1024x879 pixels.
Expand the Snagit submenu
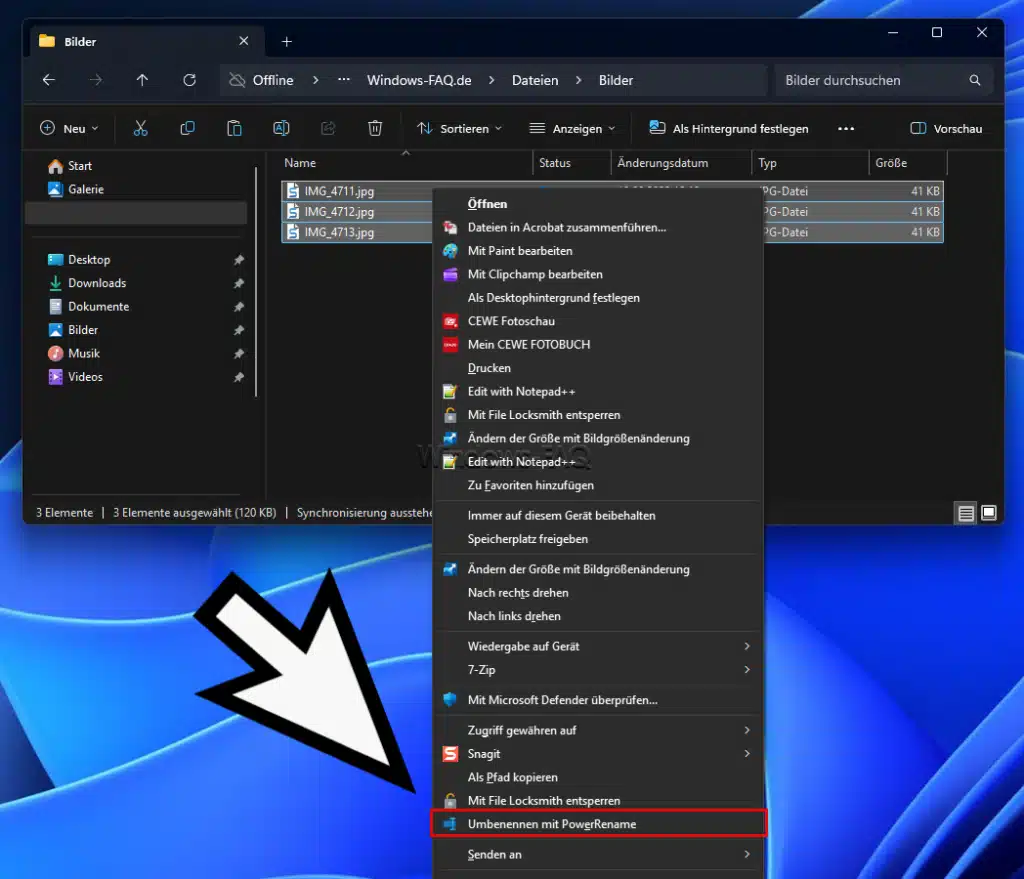point(598,754)
